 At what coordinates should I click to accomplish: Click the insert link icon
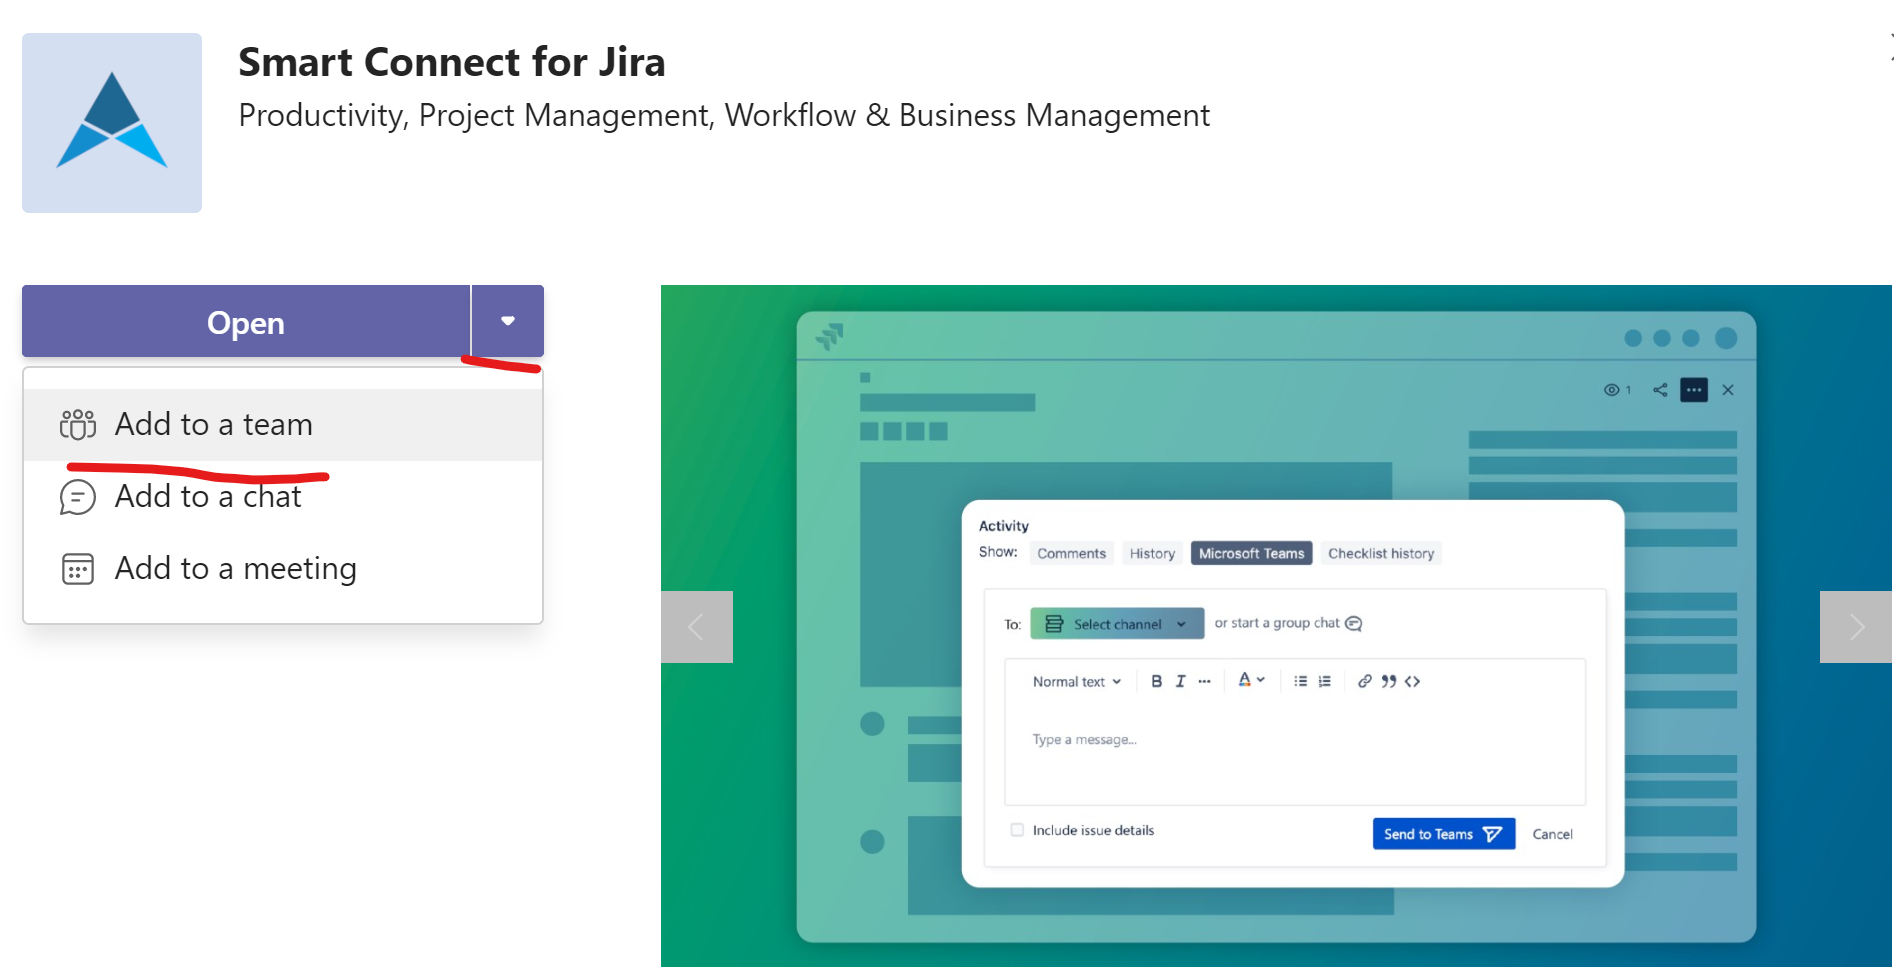pyautogui.click(x=1364, y=681)
